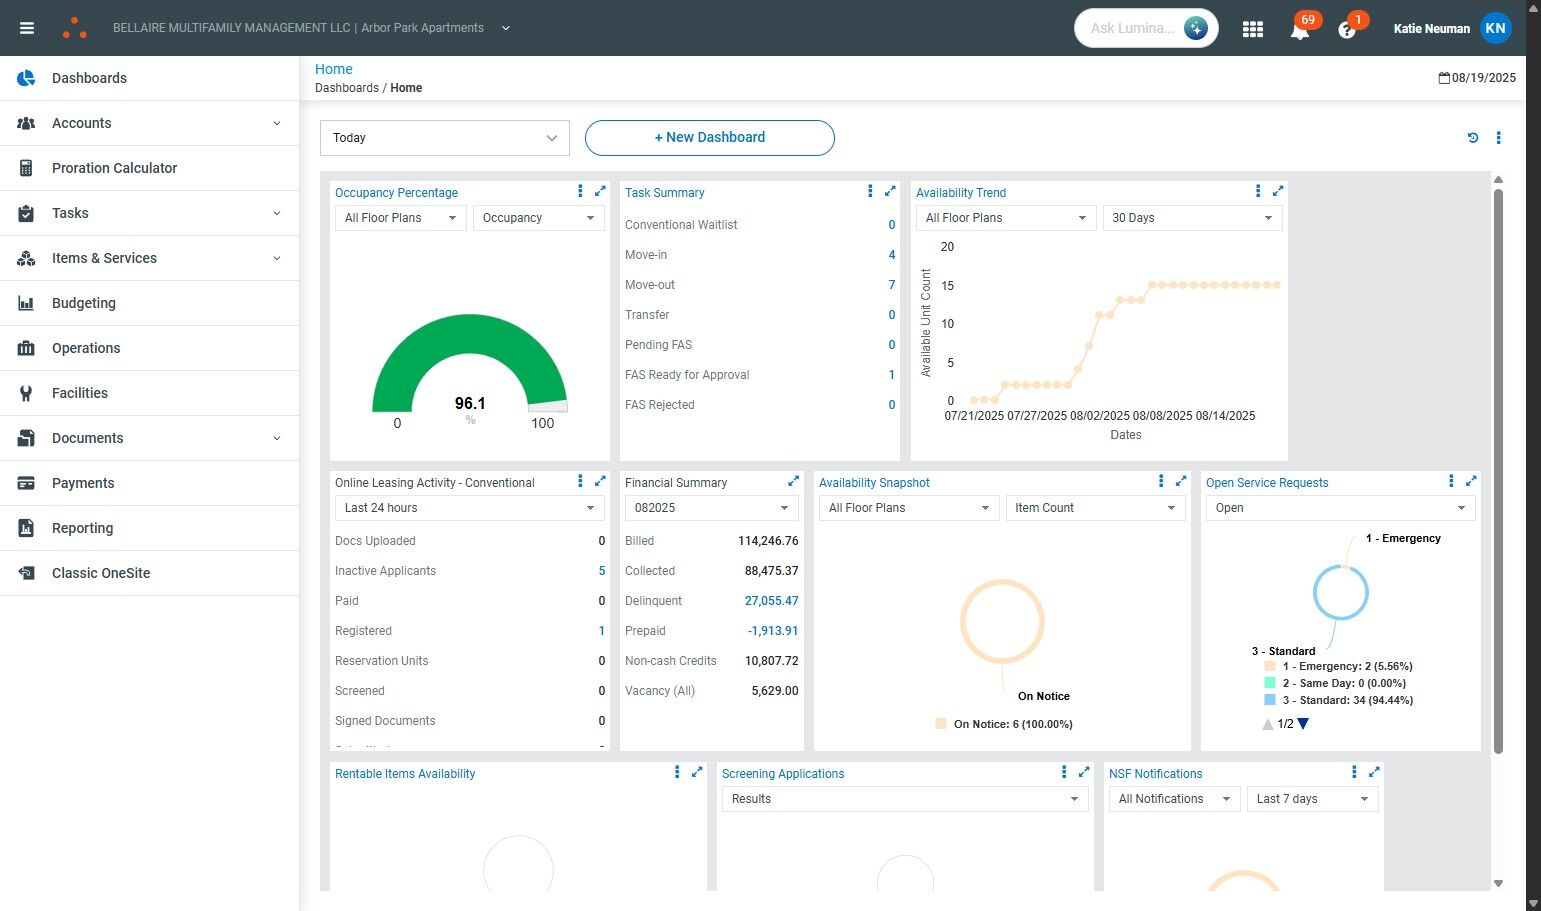Refresh the dashboard using the reset icon
Viewport: 1541px width, 911px height.
point(1472,138)
